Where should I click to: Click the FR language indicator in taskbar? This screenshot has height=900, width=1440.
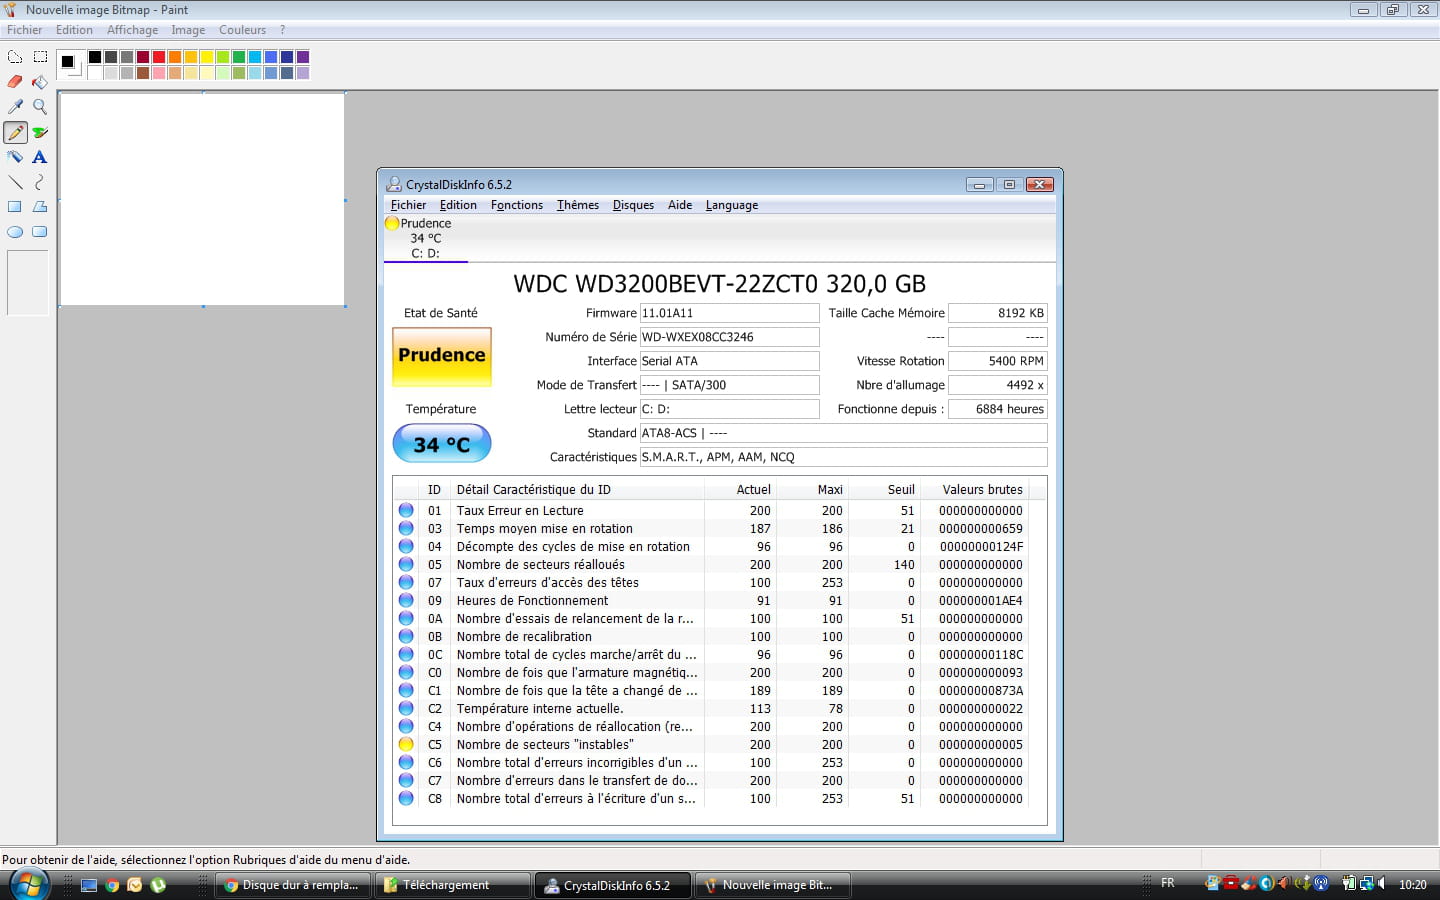[1167, 884]
